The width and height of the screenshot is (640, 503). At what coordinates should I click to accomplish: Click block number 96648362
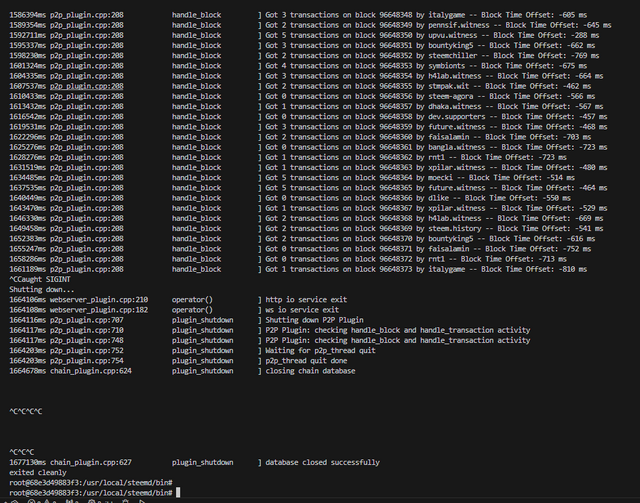pyautogui.click(x=396, y=158)
